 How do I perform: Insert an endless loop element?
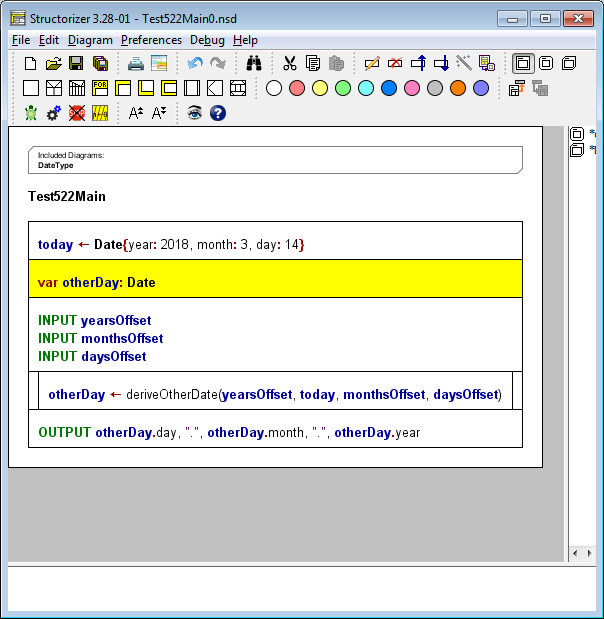point(169,88)
